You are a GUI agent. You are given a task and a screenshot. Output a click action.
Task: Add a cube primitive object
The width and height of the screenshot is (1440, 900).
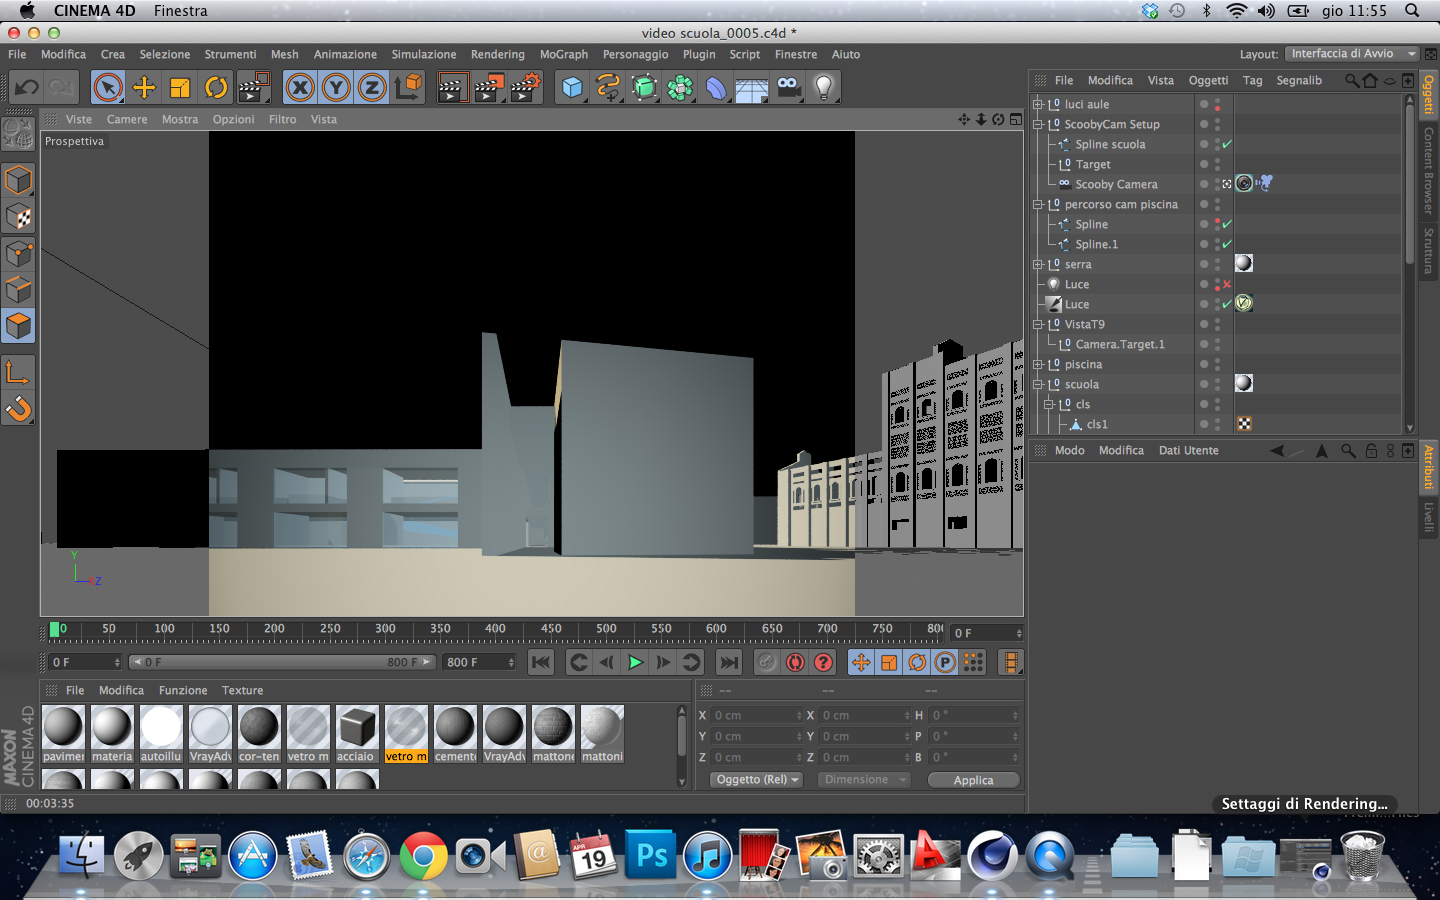572,88
